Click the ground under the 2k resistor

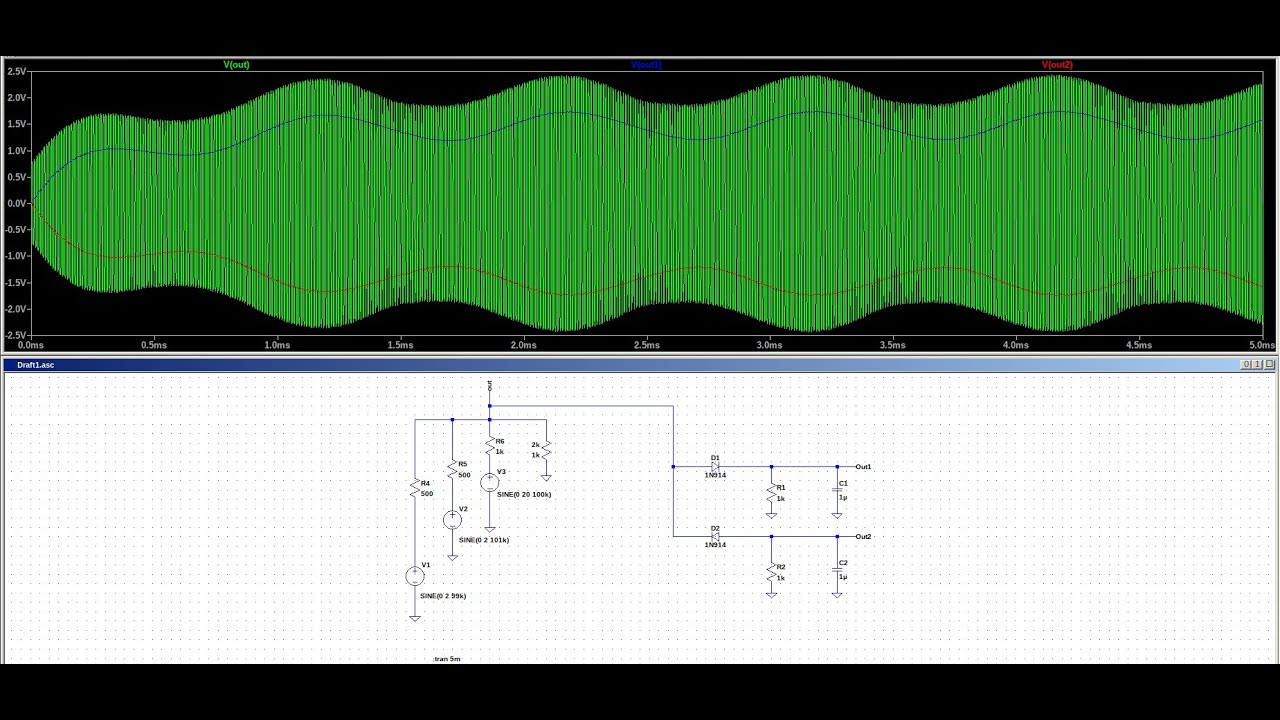(x=546, y=477)
